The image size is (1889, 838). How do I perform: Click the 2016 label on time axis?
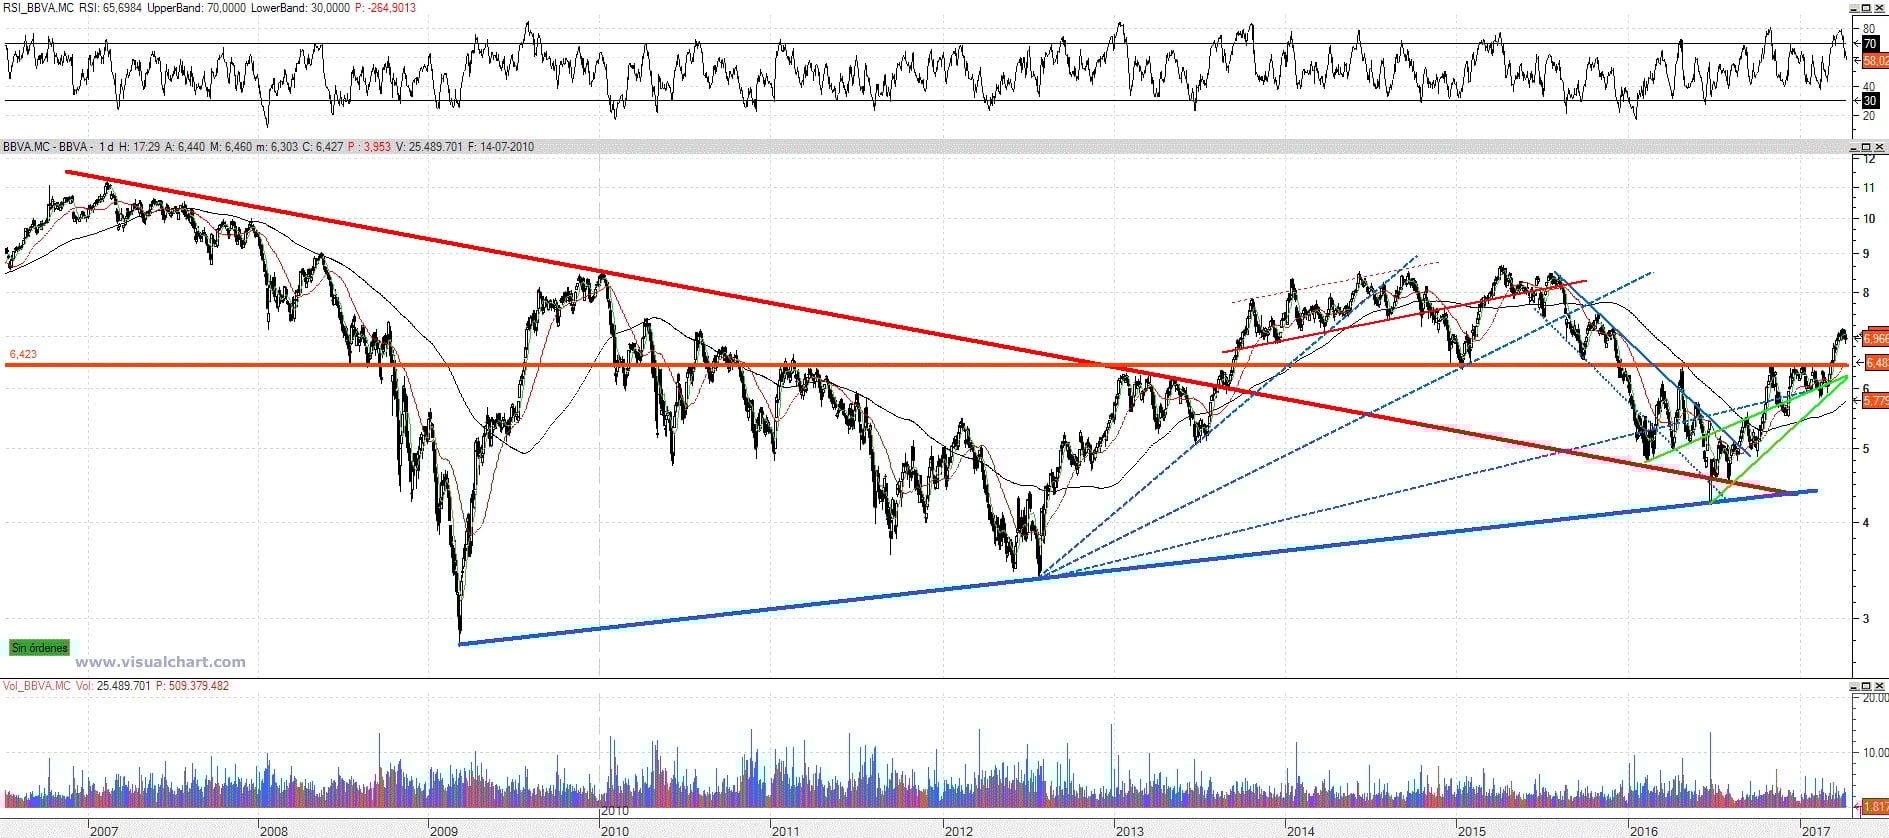[x=1643, y=831]
